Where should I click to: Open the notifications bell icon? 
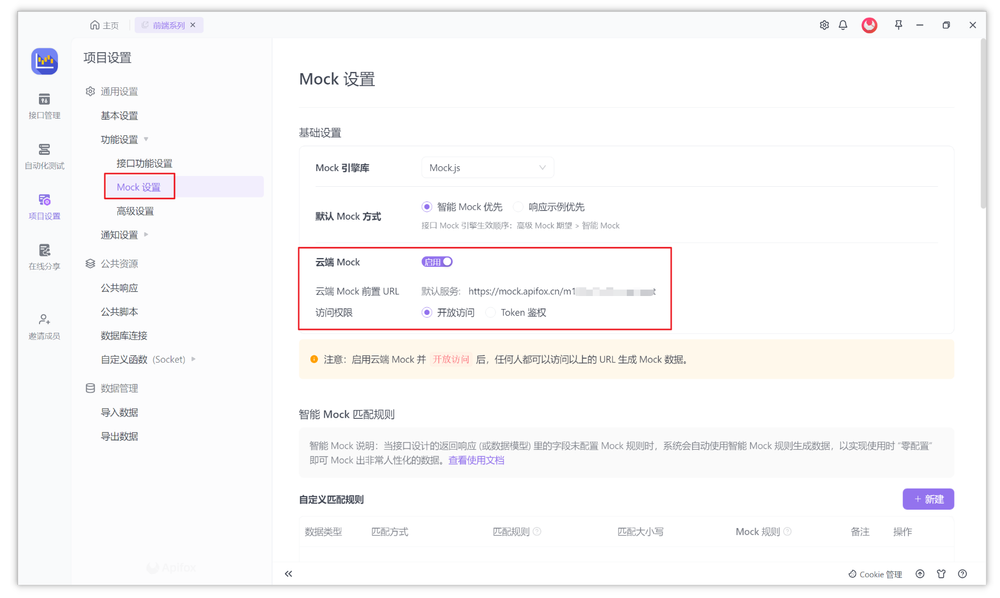pyautogui.click(x=843, y=24)
